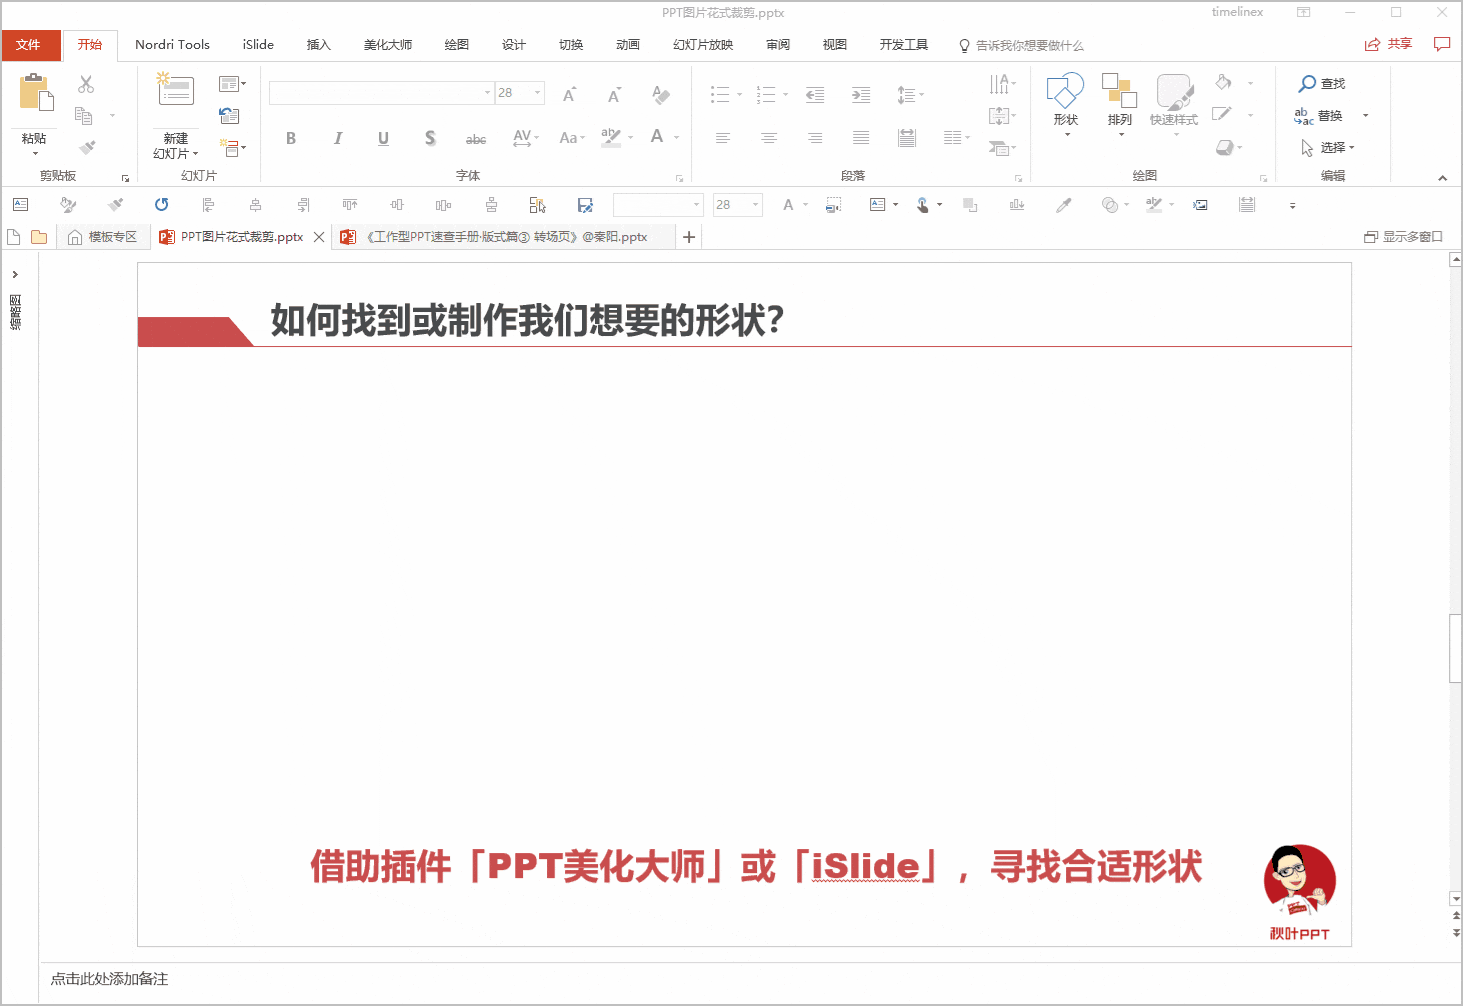The width and height of the screenshot is (1463, 1006).
Task: Click the Decrease Indent icon
Action: click(815, 95)
